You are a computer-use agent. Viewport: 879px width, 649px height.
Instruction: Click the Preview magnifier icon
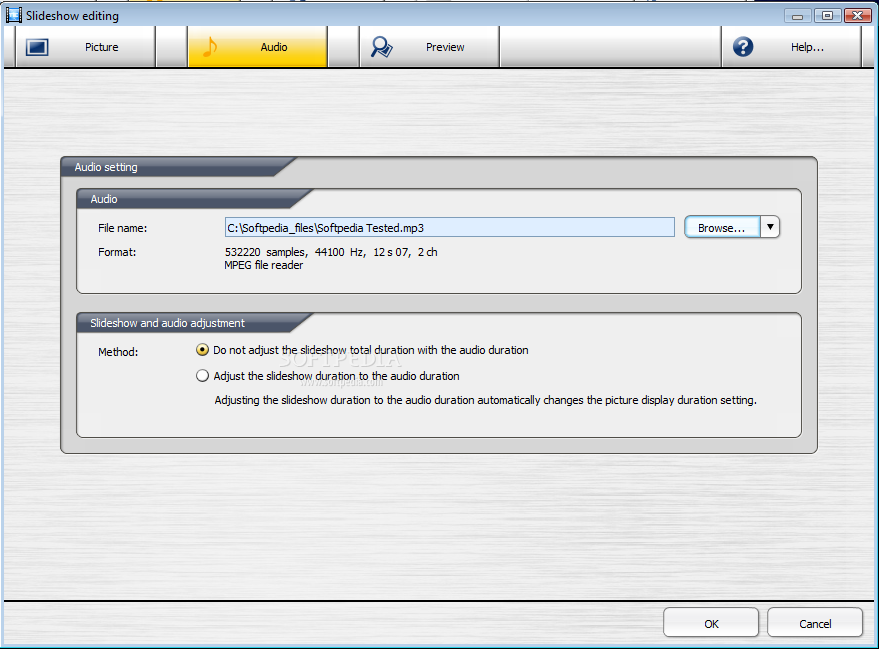(382, 47)
